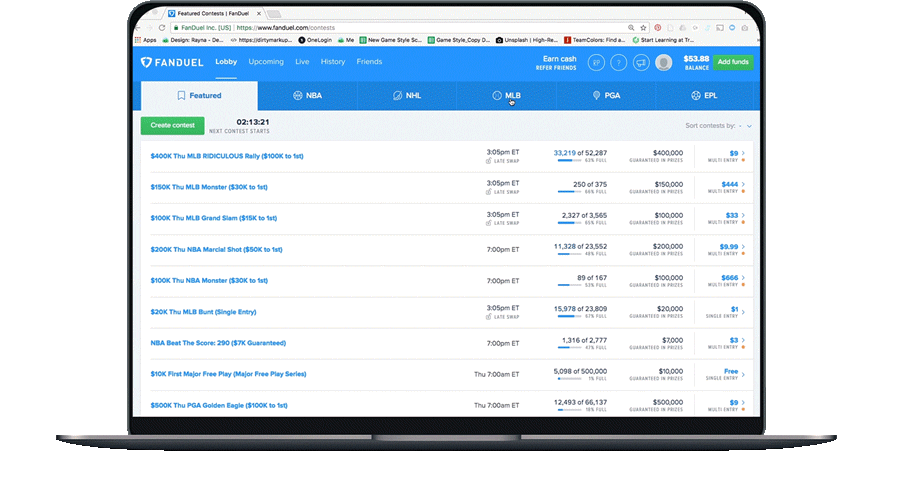This screenshot has height=478, width=900.
Task: Expand the $3 entry chevron
Action: pos(743,340)
